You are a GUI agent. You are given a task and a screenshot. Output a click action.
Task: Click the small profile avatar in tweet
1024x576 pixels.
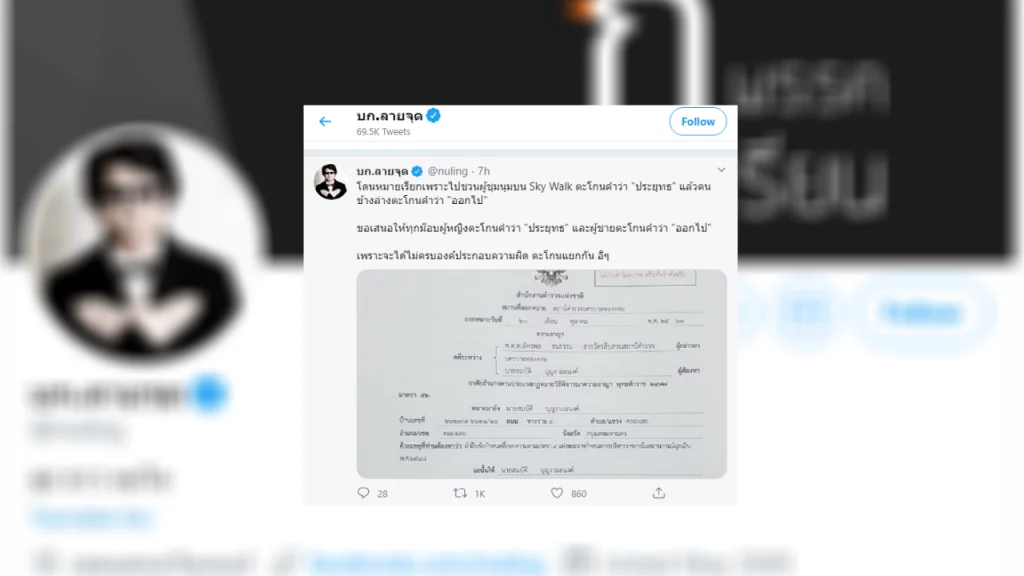330,182
